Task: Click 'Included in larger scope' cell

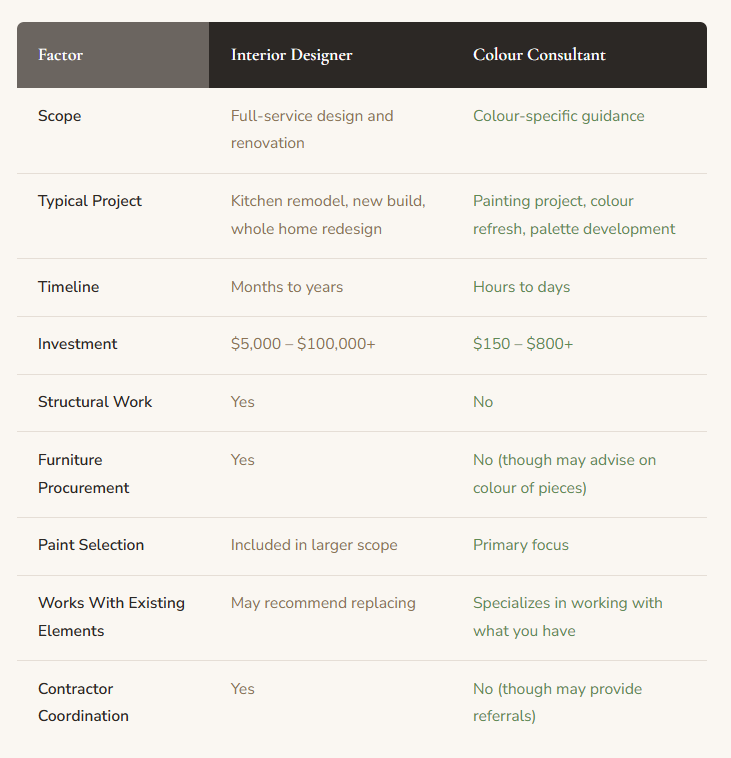Action: [x=314, y=545]
